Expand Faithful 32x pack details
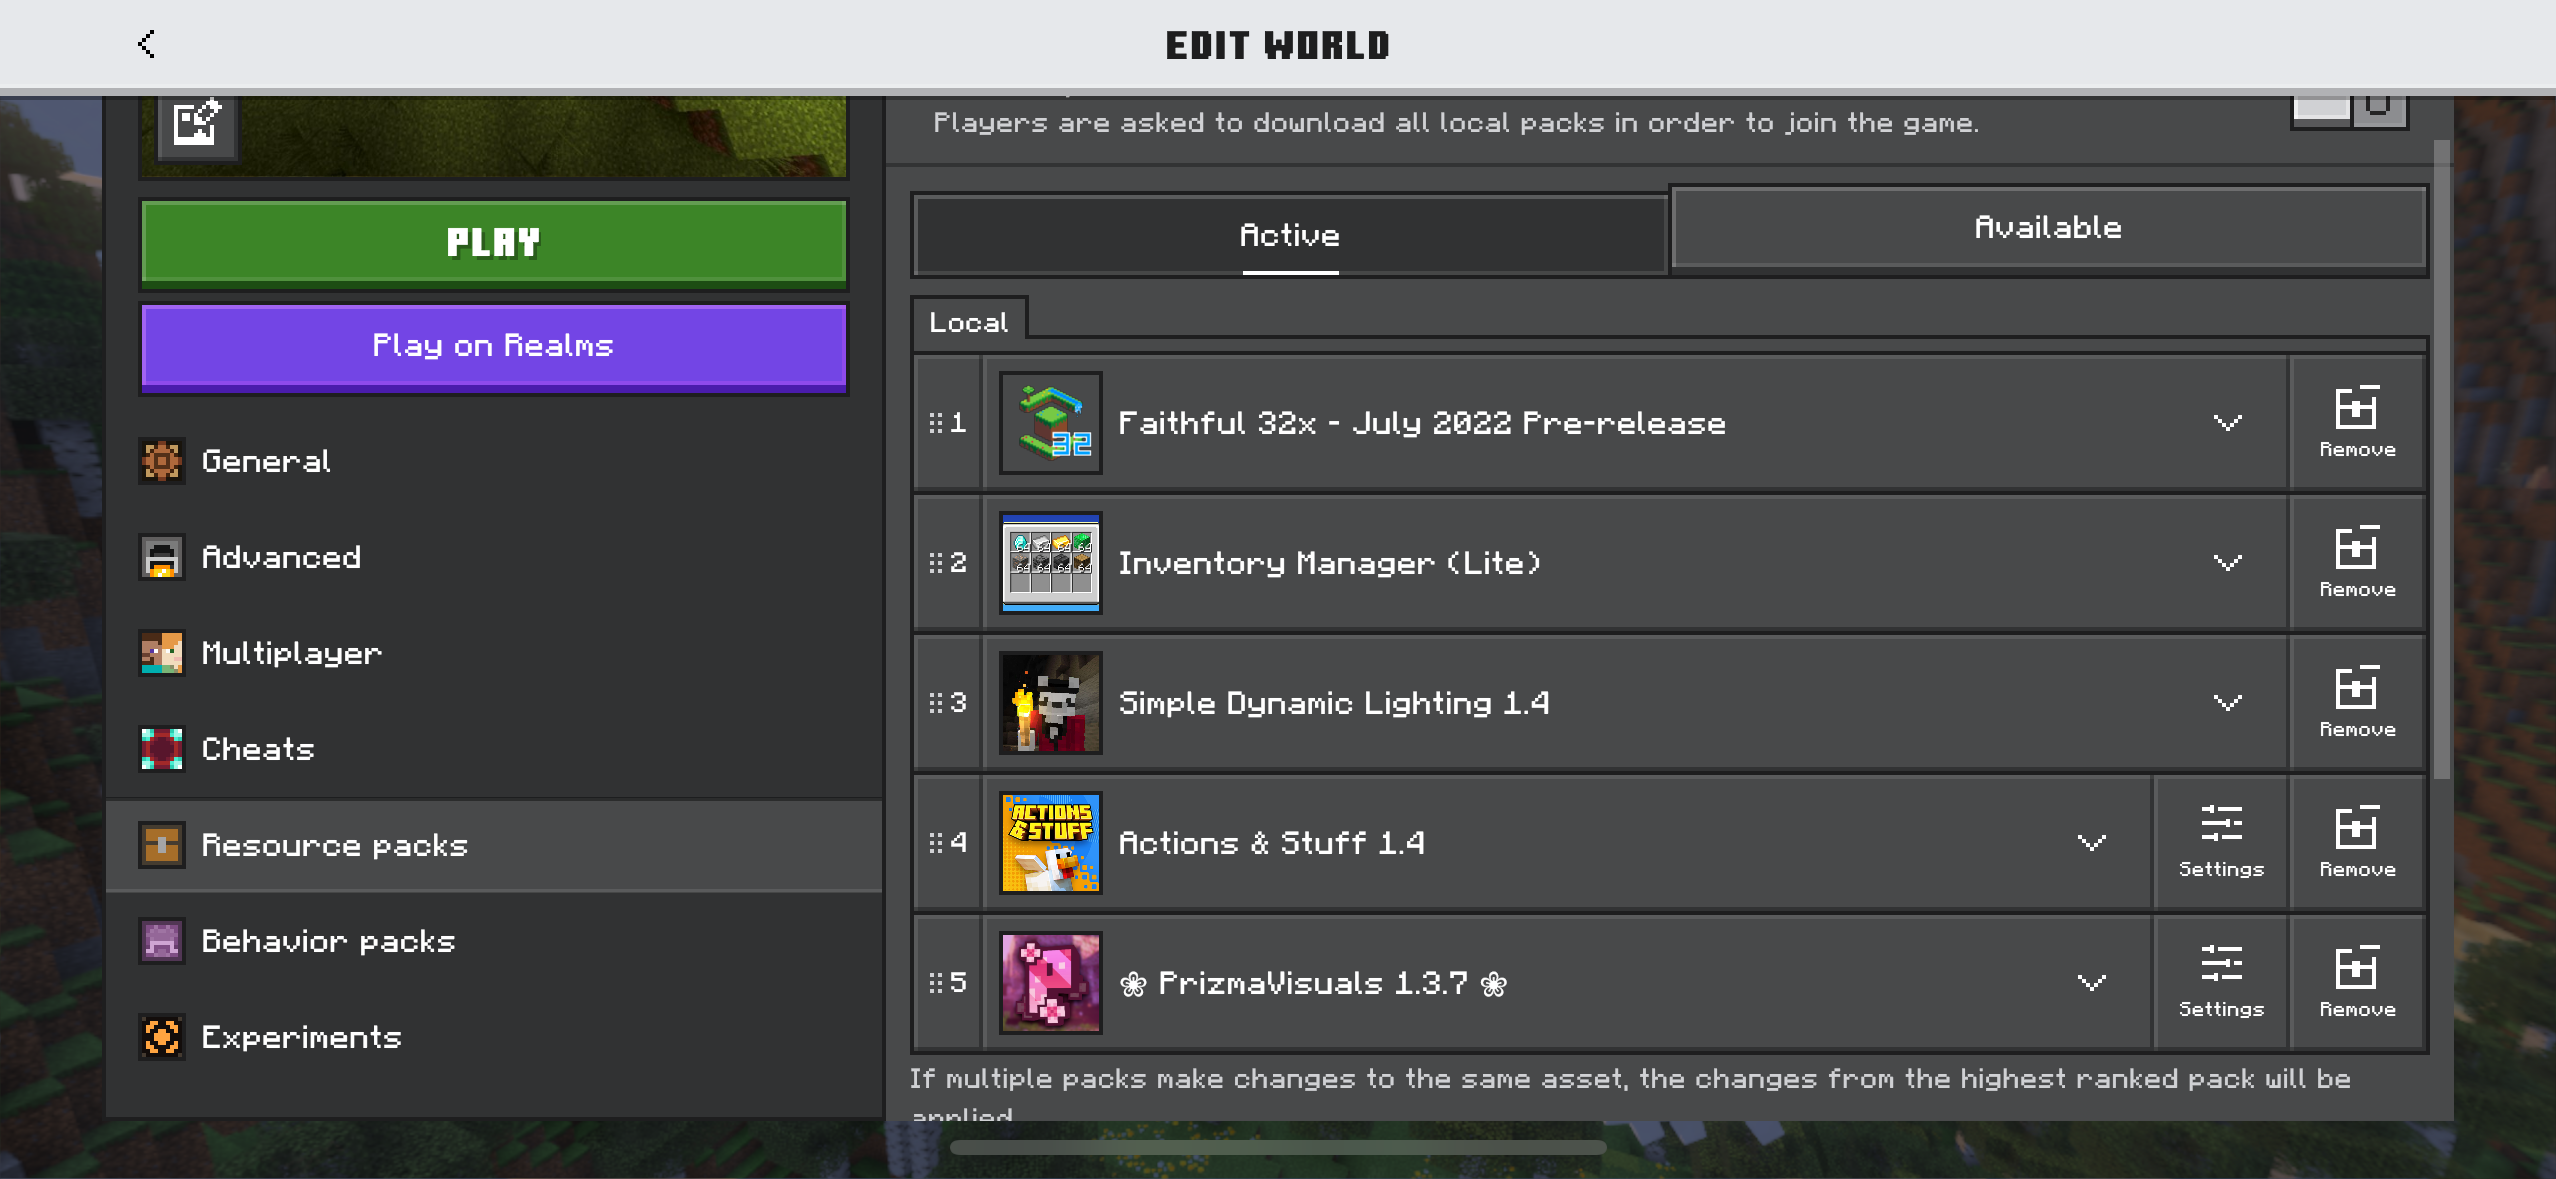 tap(2227, 422)
